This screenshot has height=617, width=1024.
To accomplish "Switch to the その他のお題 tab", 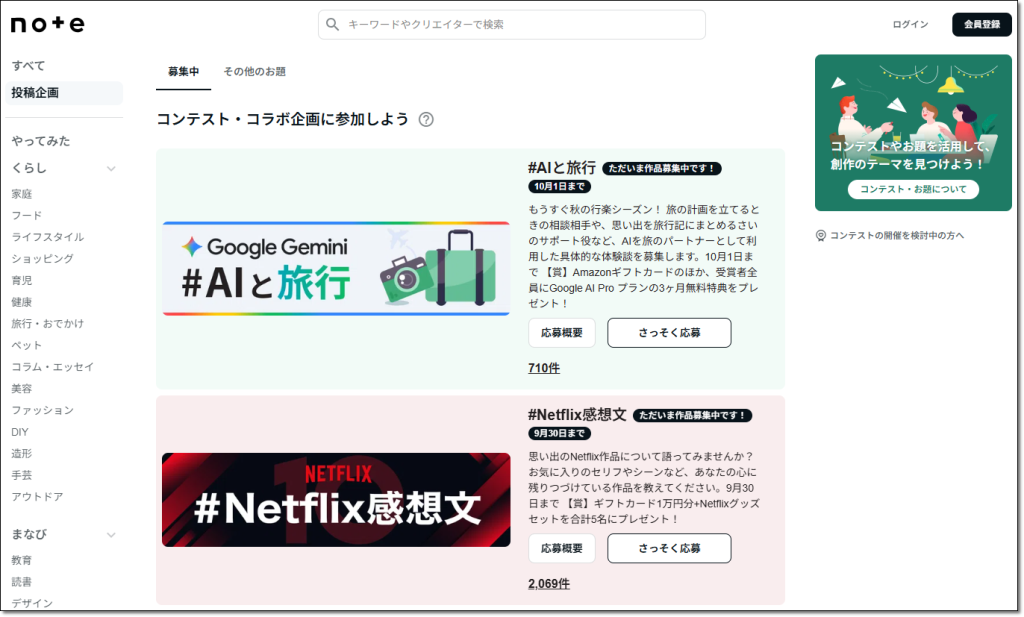I will click(x=254, y=72).
